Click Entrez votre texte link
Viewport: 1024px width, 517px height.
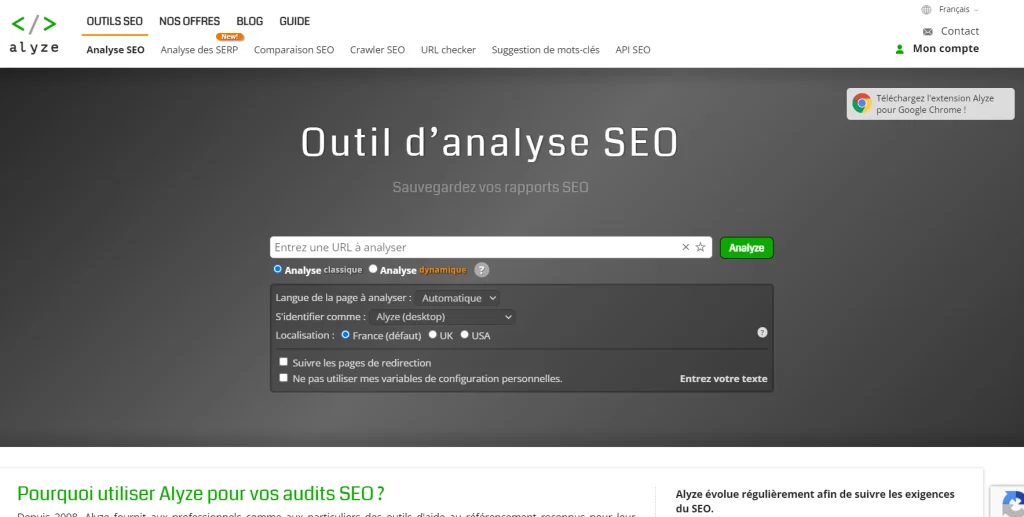point(724,379)
